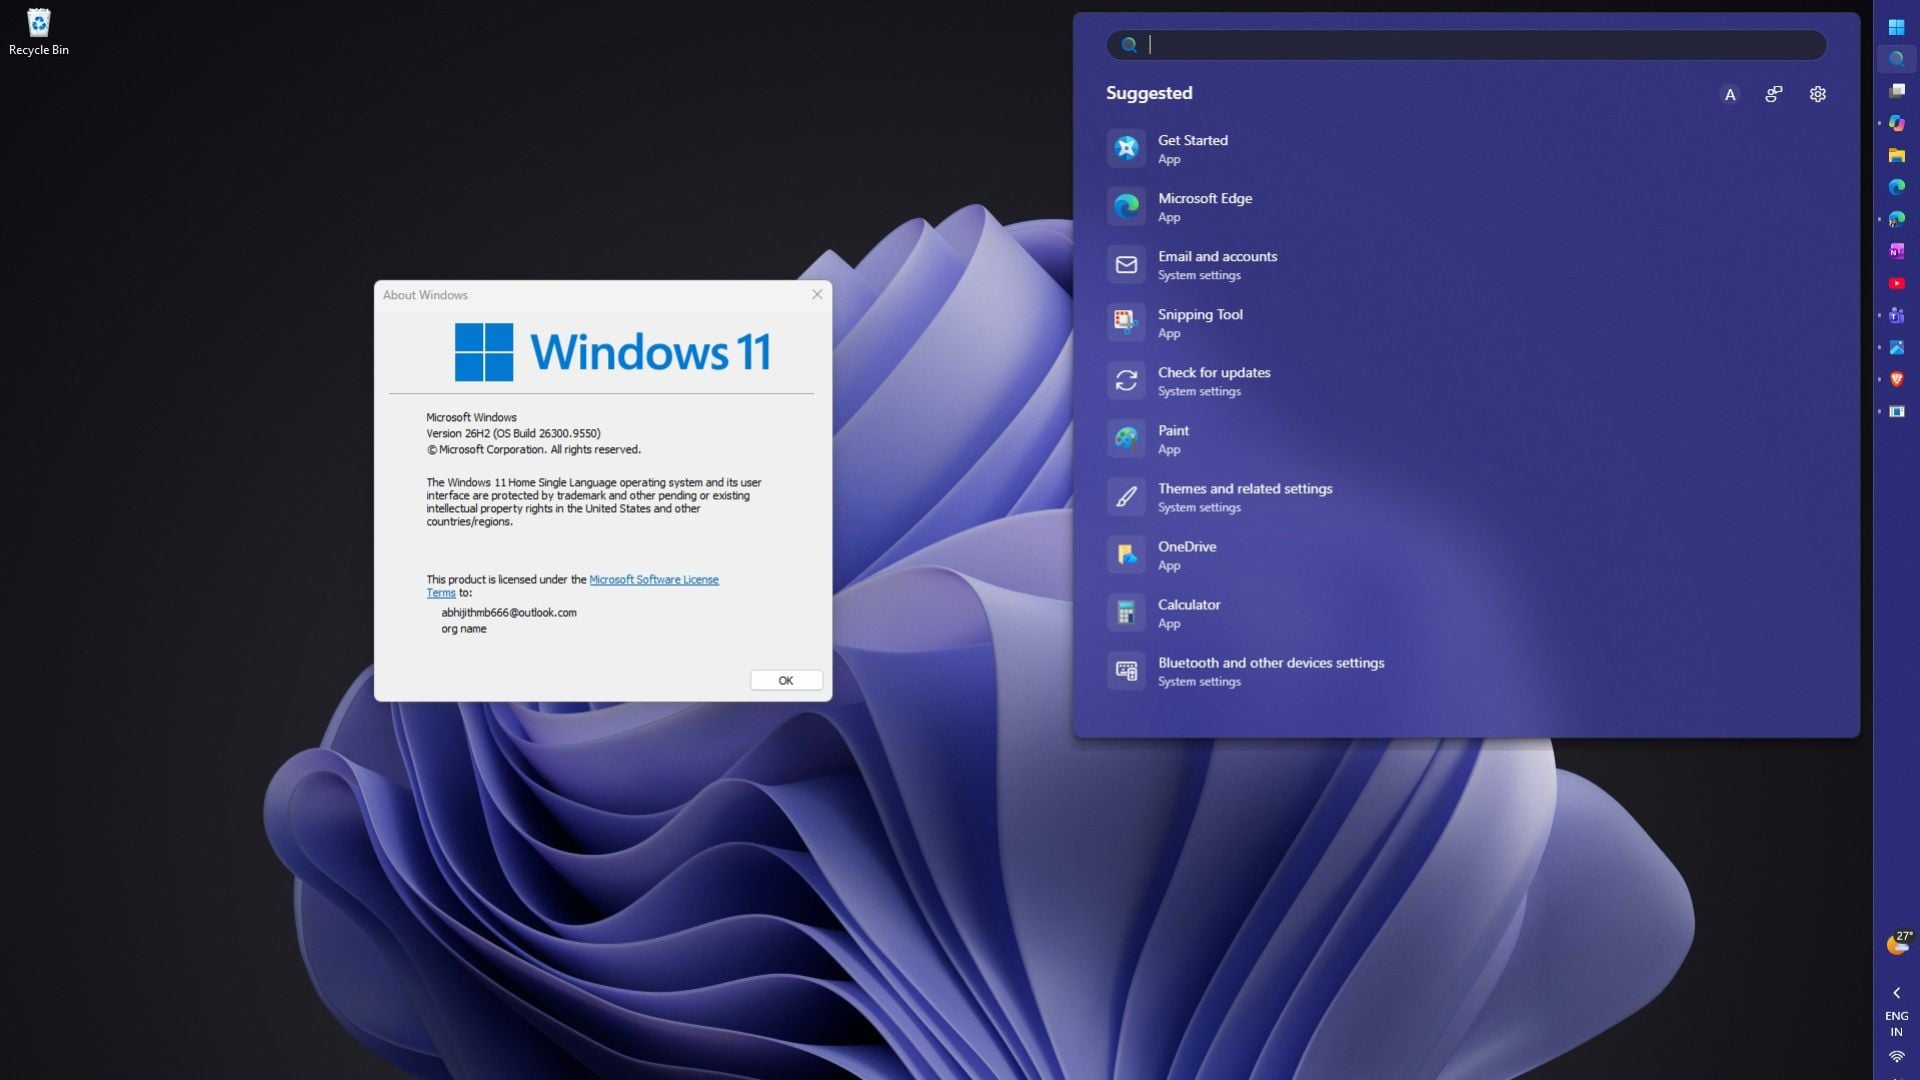
Task: Open Microsoft Edge from Suggested list
Action: pyautogui.click(x=1466, y=206)
